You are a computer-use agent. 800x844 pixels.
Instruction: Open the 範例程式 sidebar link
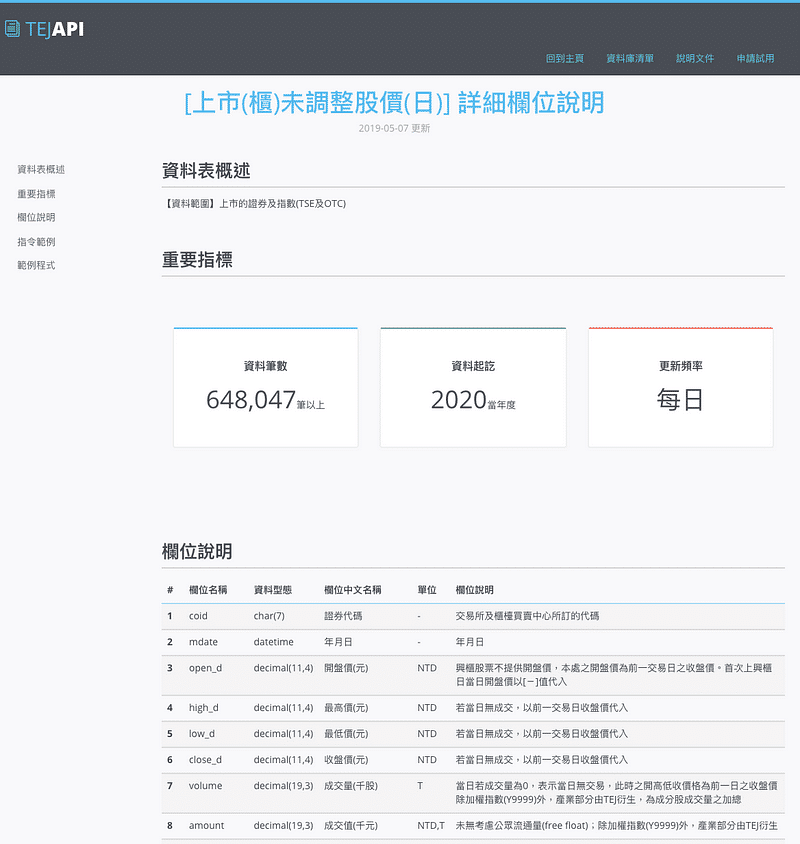(x=36, y=265)
